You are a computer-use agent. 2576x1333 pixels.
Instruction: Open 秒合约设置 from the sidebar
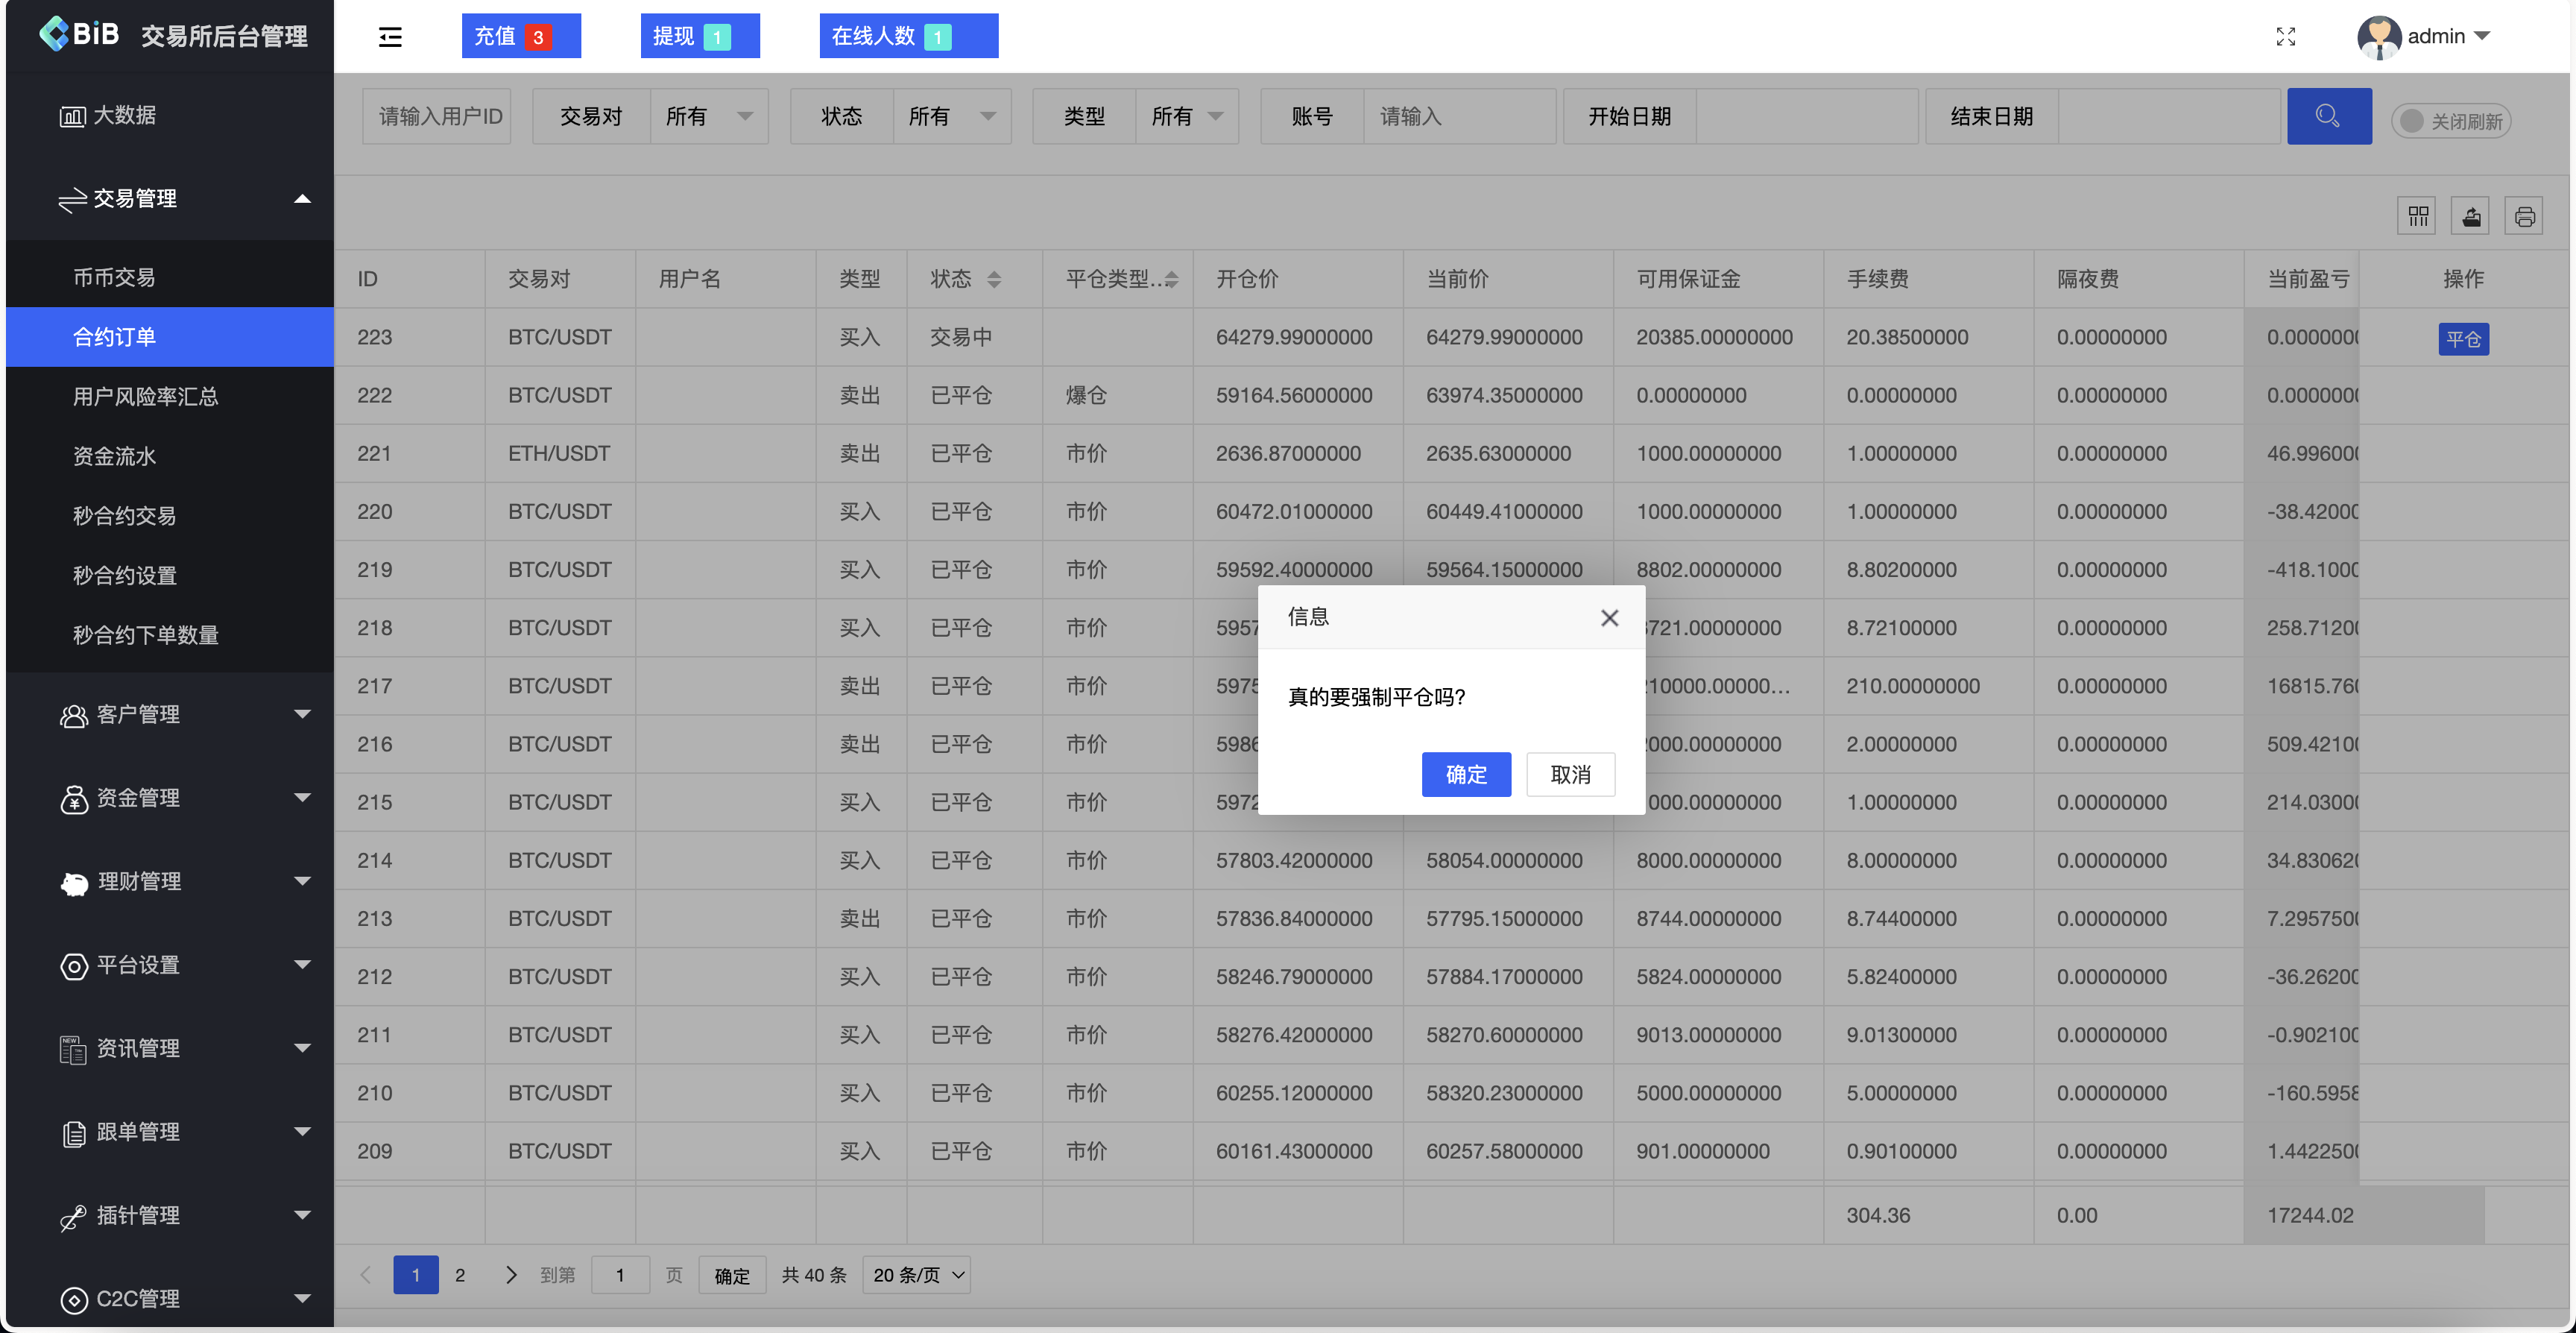[x=124, y=575]
